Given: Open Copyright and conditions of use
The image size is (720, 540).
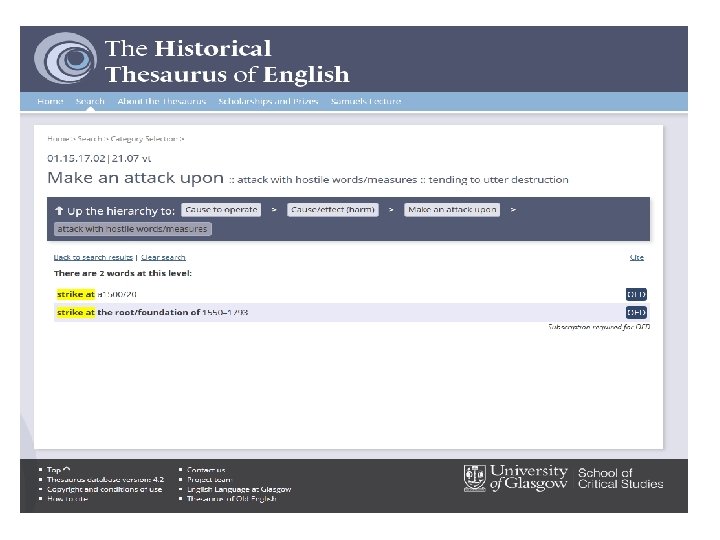Looking at the screenshot, I should point(104,489).
